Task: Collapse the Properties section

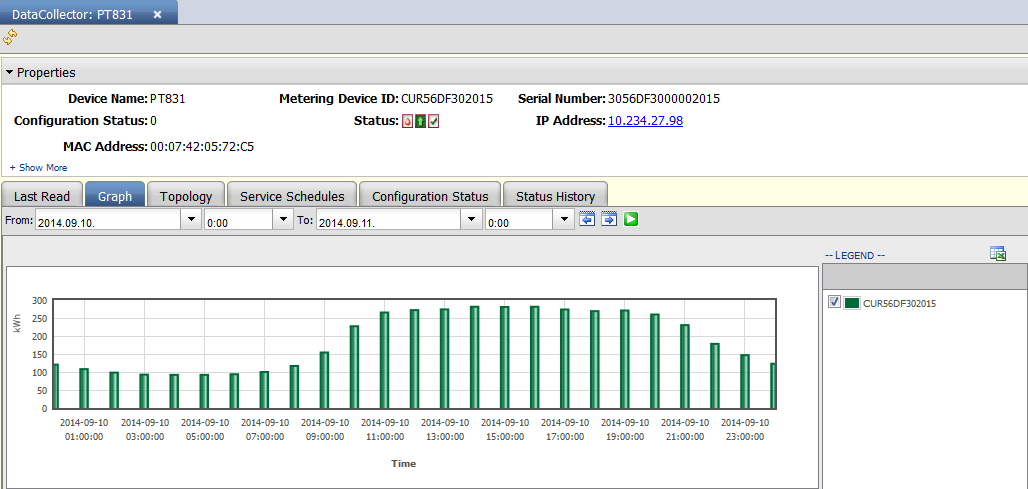Action: tap(10, 72)
